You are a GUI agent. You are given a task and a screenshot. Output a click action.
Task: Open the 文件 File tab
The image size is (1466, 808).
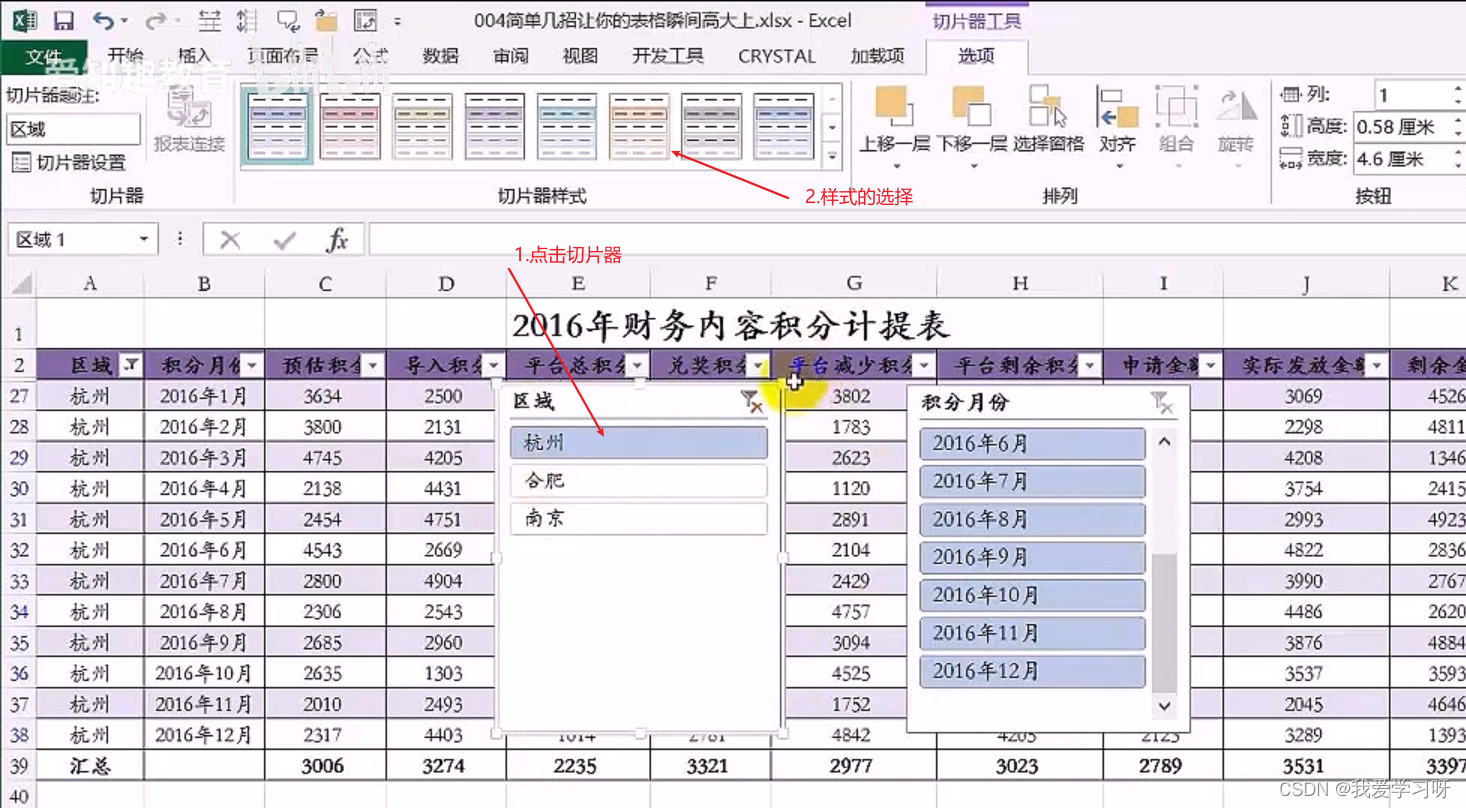pyautogui.click(x=44, y=57)
